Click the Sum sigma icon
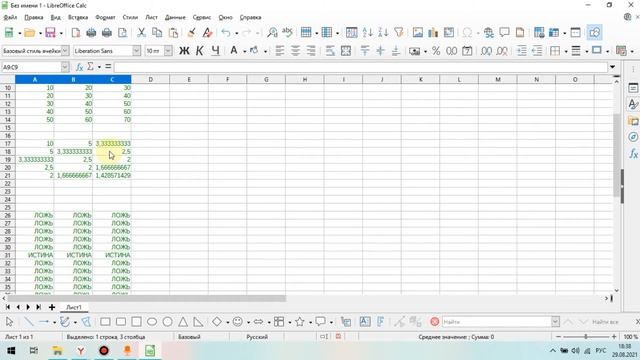 click(91, 67)
